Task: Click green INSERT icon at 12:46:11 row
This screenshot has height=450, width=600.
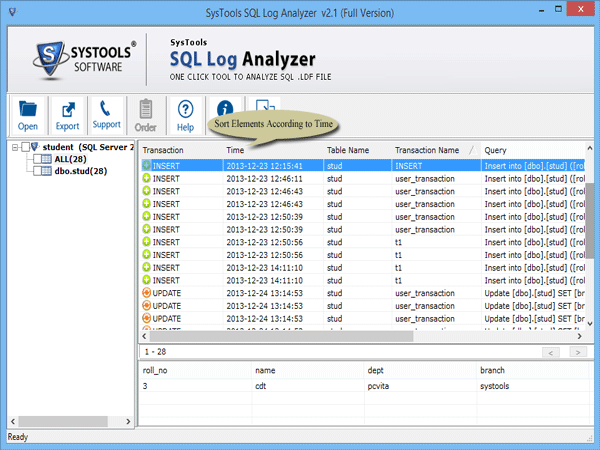Action: [147, 178]
